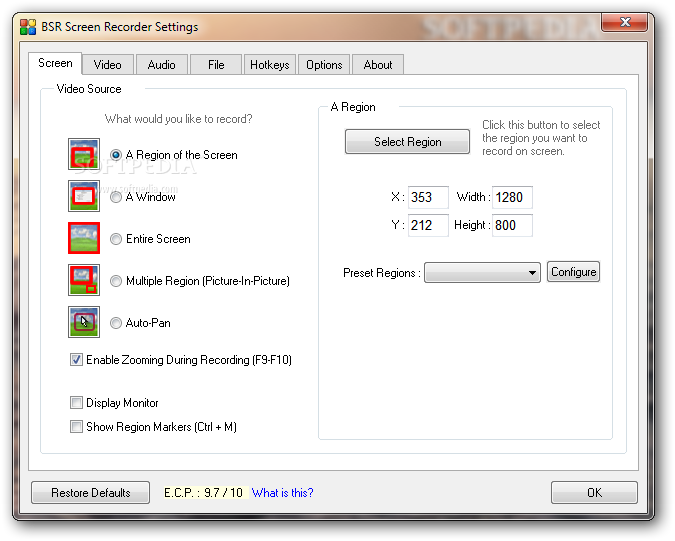This screenshot has height=541, width=675.
Task: Switch to the Video tab
Action: tap(108, 65)
